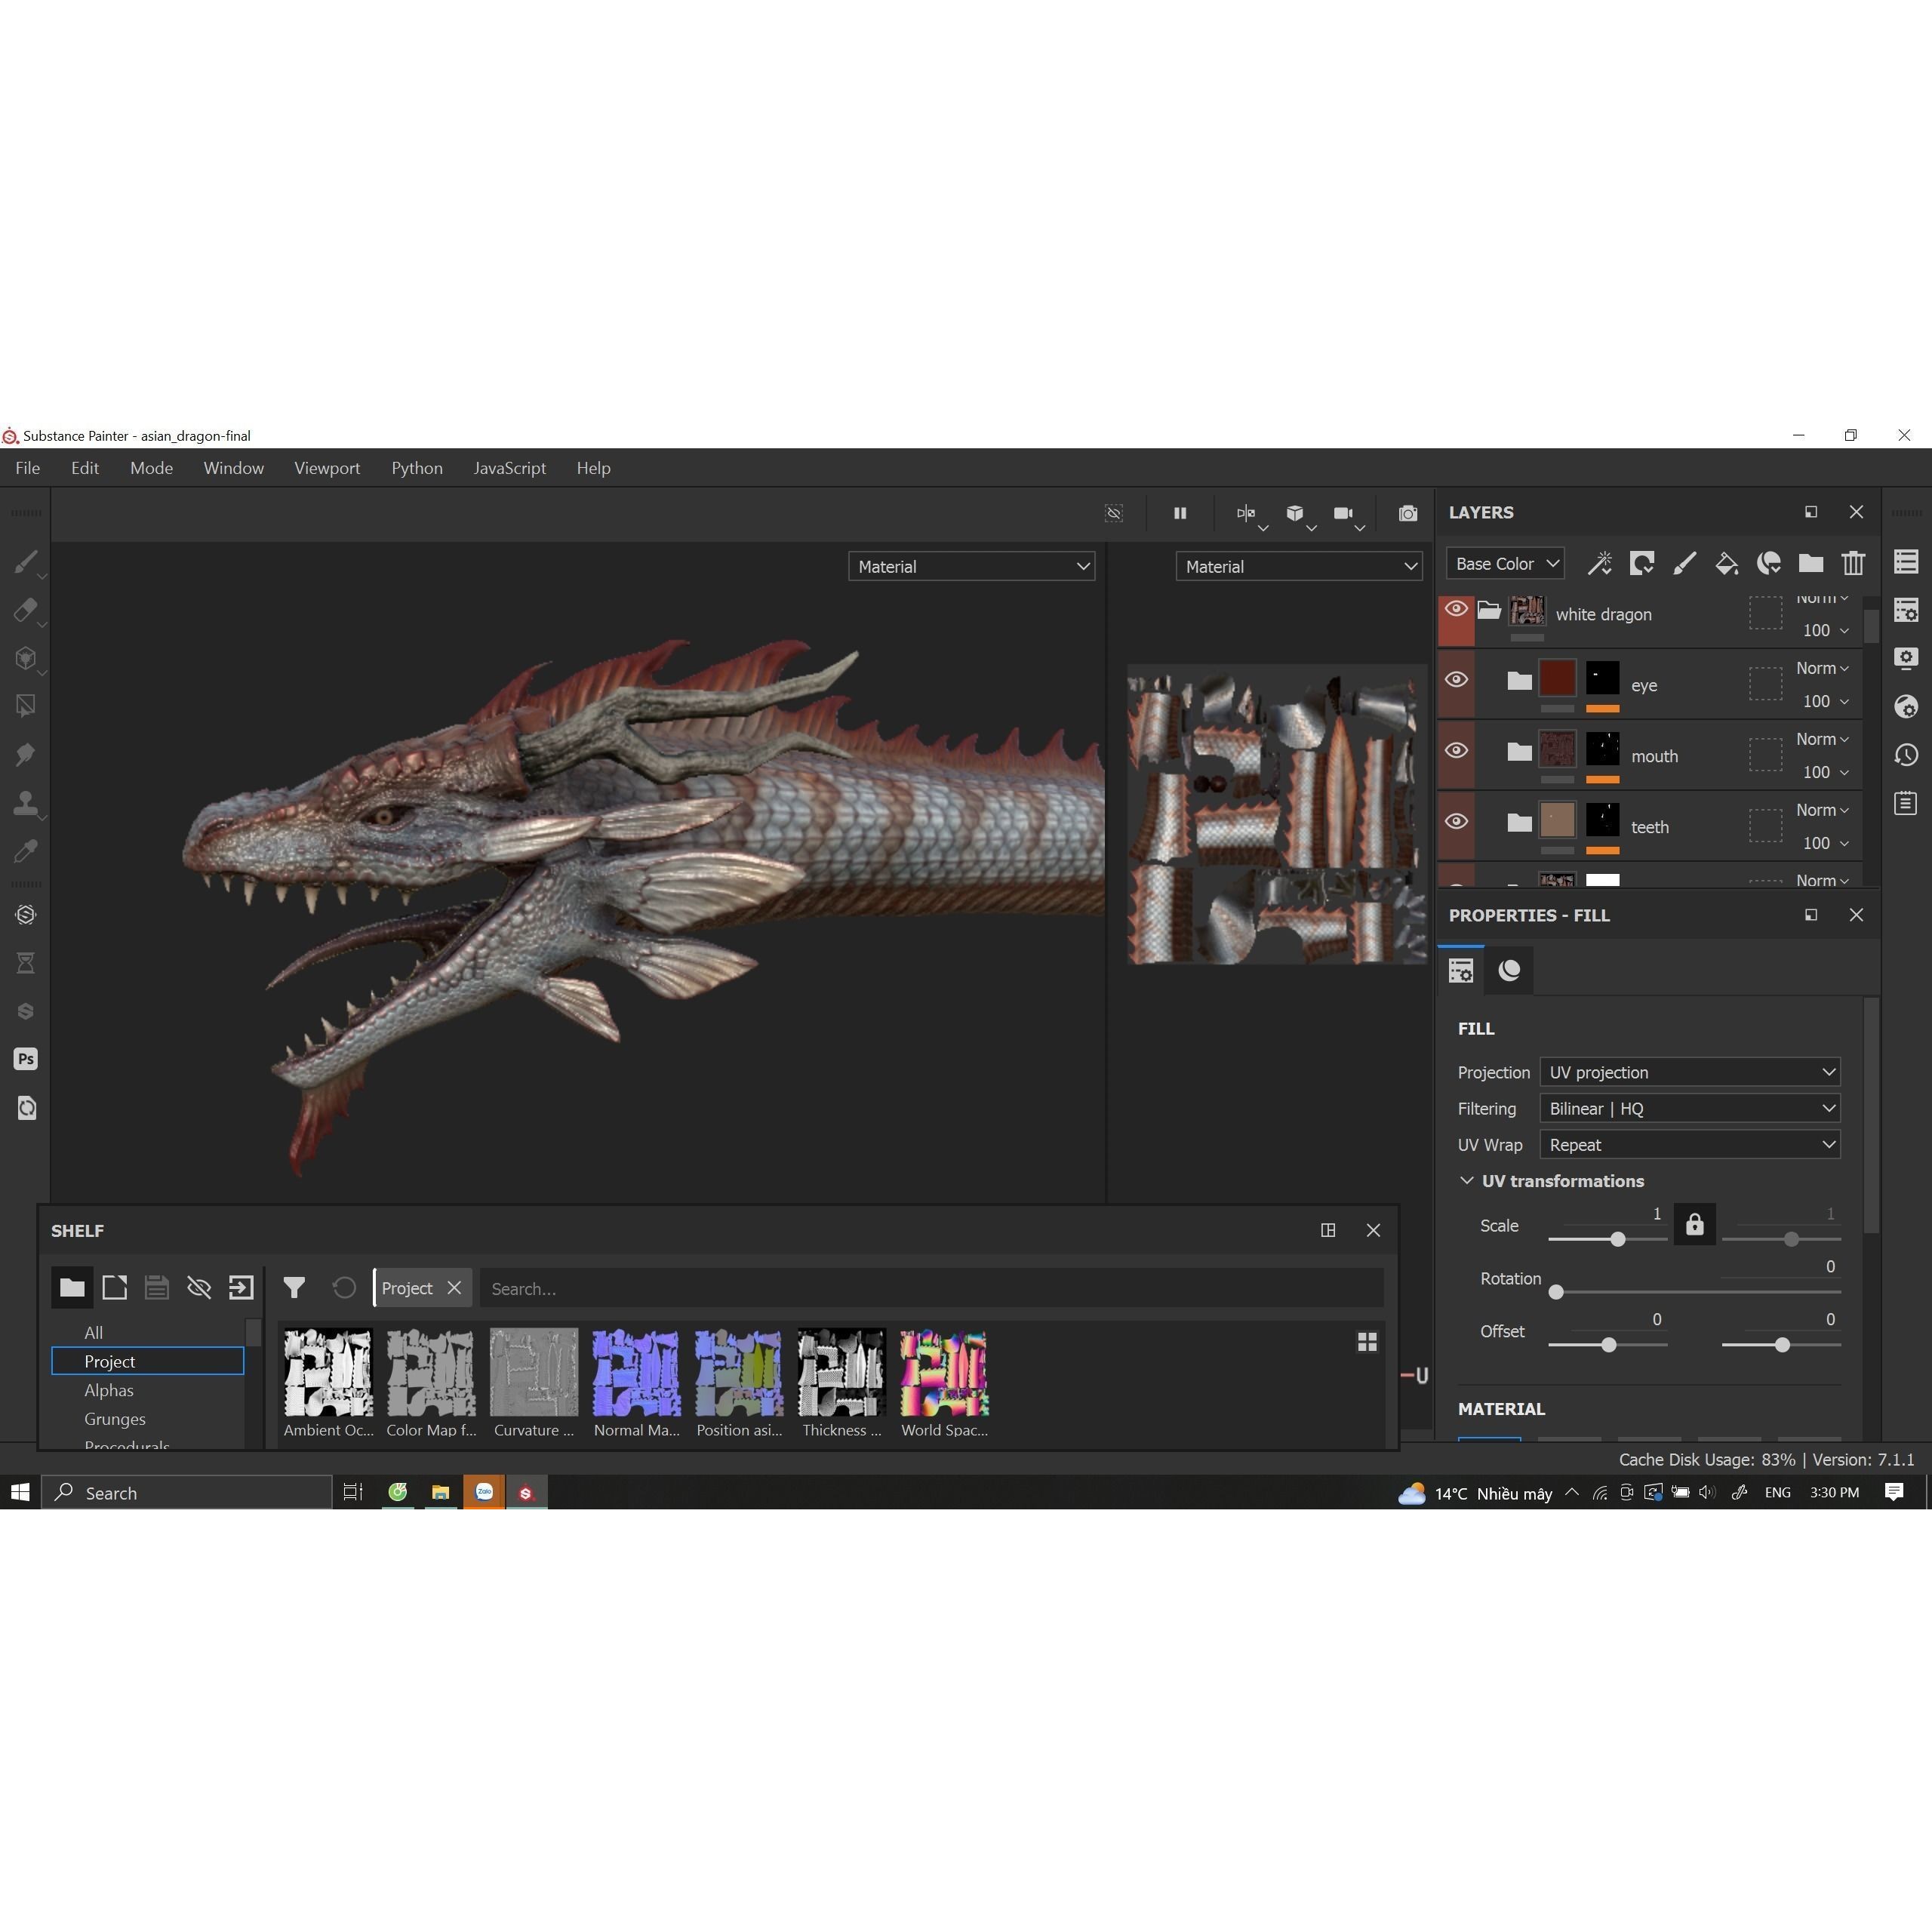1932x1932 pixels.
Task: Toggle the teeth layer visibility
Action: [x=1456, y=821]
